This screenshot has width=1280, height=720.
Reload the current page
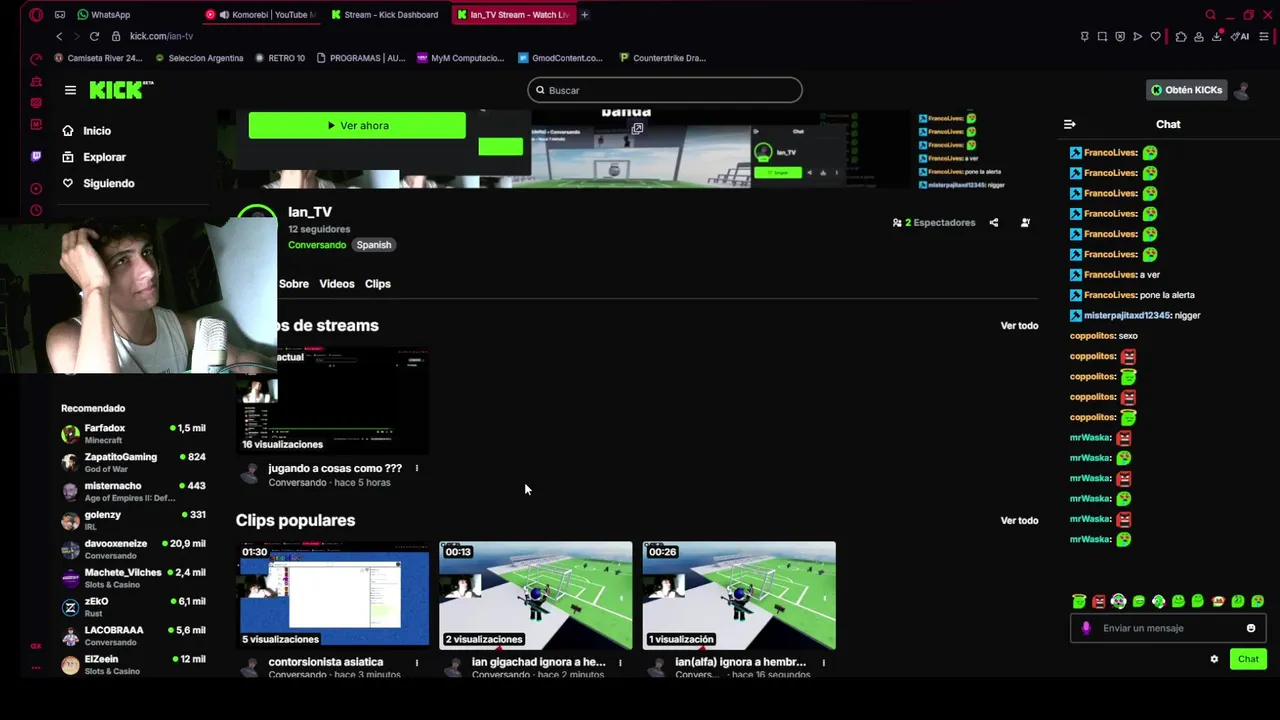[94, 36]
